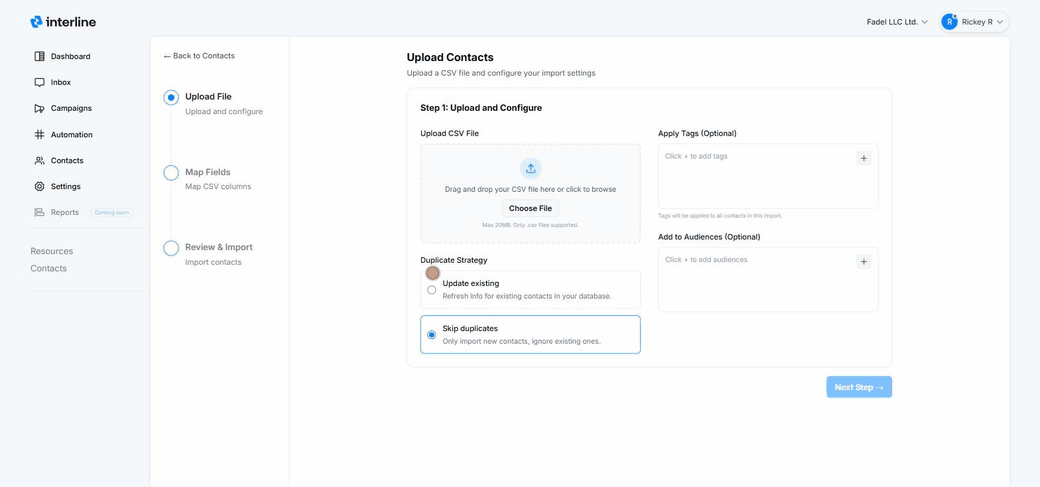
Task: Click the upload arrow icon in dropzone
Action: tap(531, 169)
